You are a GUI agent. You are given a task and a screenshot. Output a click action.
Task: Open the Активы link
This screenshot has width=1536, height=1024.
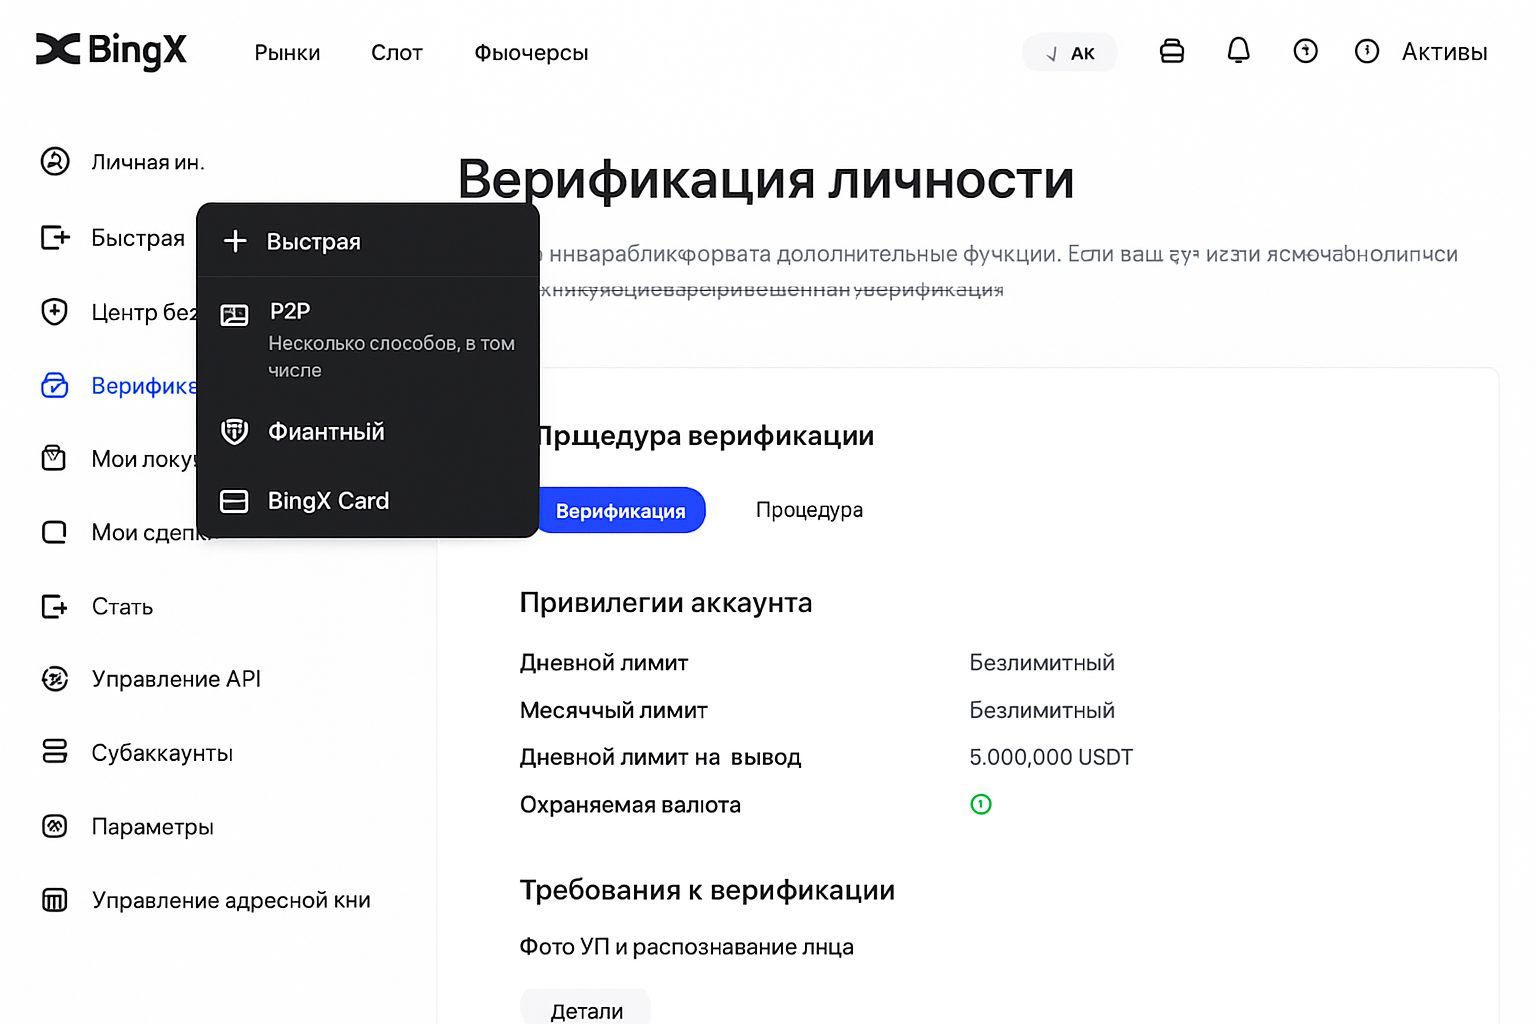(x=1444, y=52)
